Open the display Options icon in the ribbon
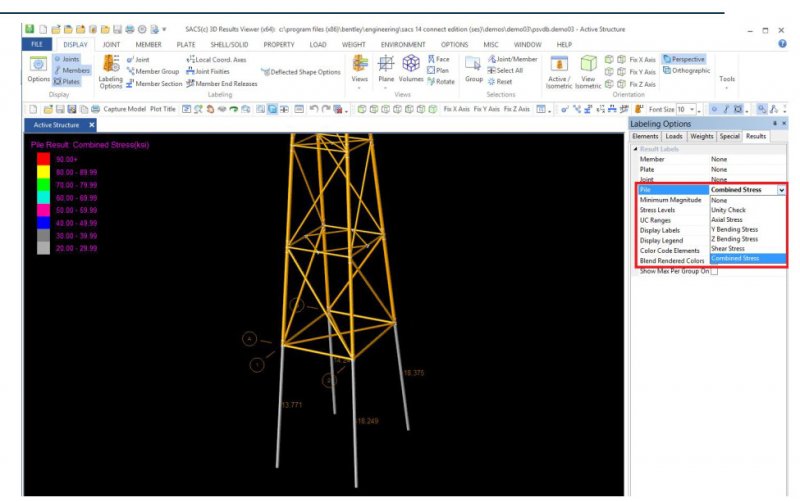This screenshot has width=800, height=502. click(x=38, y=69)
